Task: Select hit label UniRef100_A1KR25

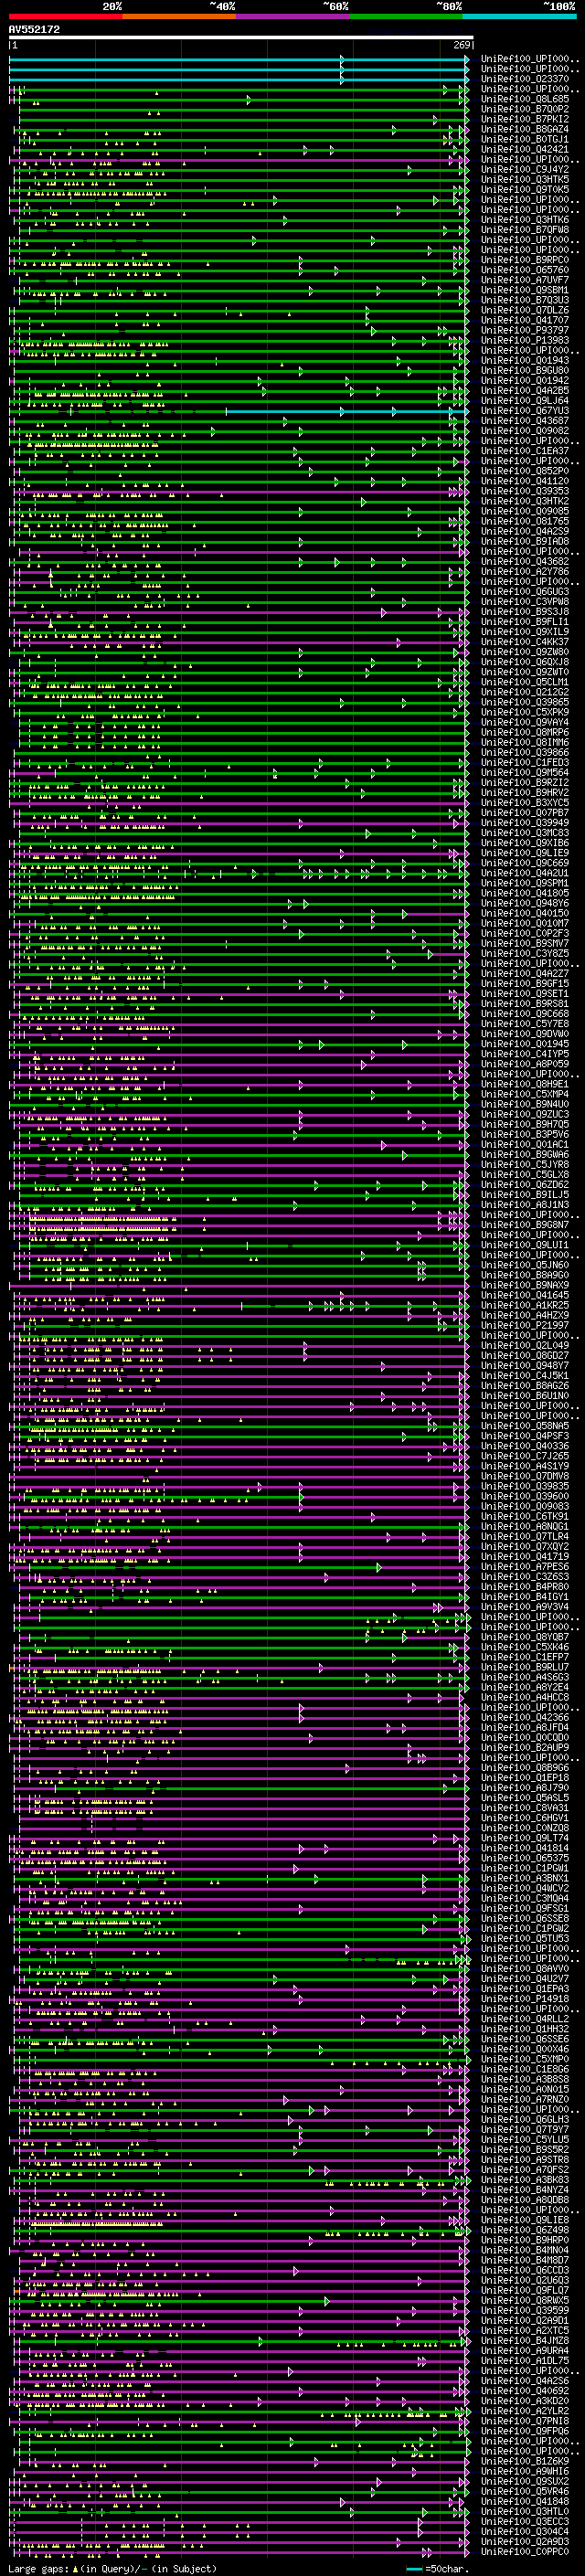Action: coord(525,1305)
